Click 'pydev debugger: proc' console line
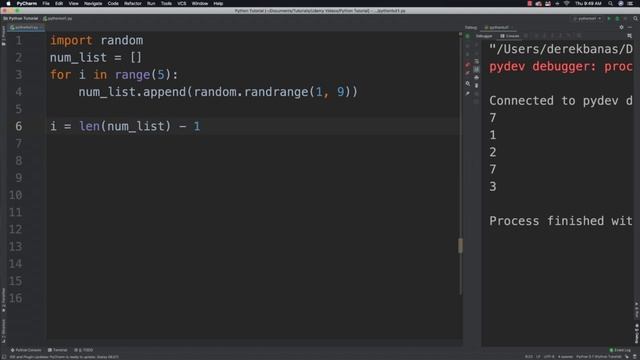This screenshot has width=640, height=360. point(560,67)
